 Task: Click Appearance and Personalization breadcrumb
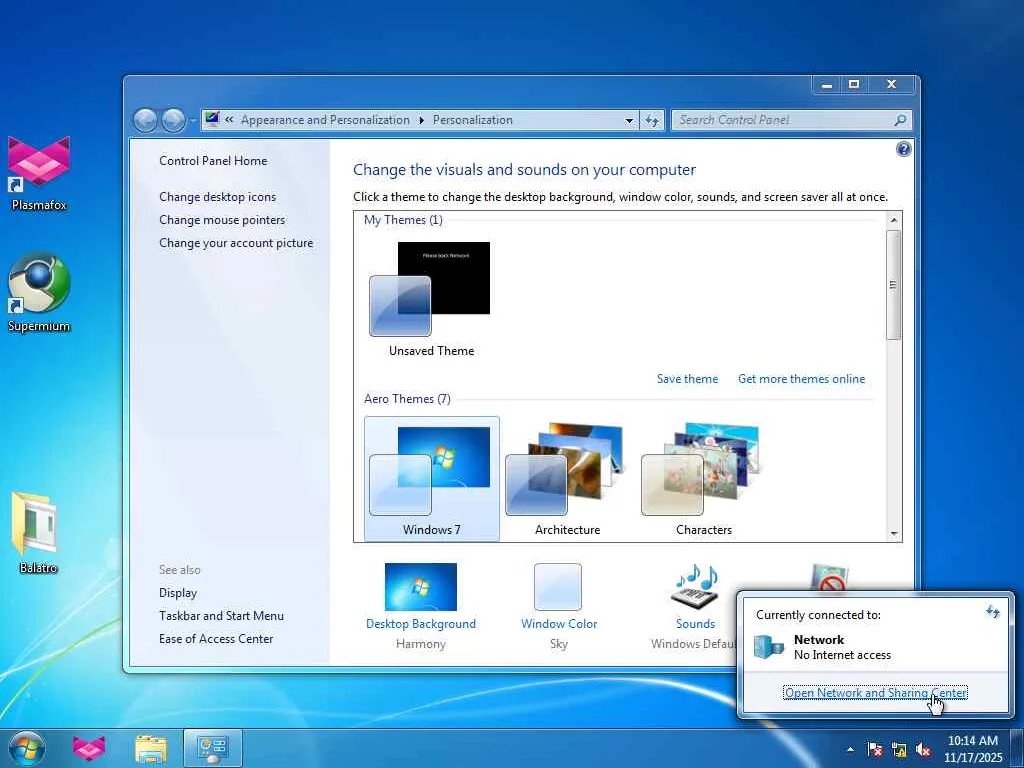pos(325,120)
